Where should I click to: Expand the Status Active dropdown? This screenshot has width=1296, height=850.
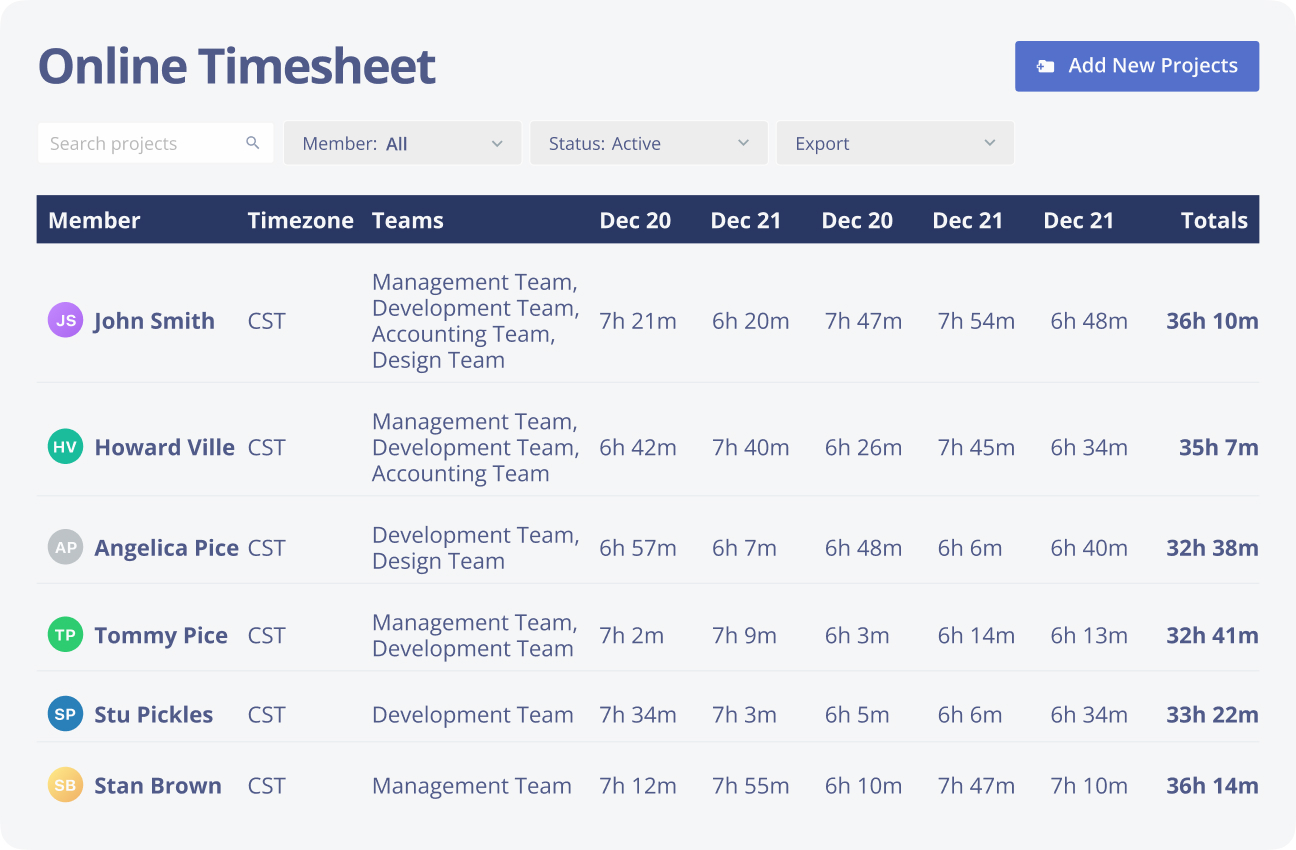648,143
